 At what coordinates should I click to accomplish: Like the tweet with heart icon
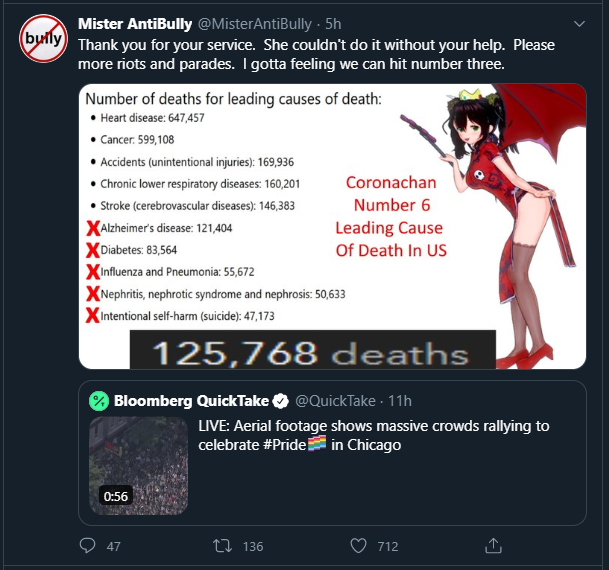click(358, 546)
